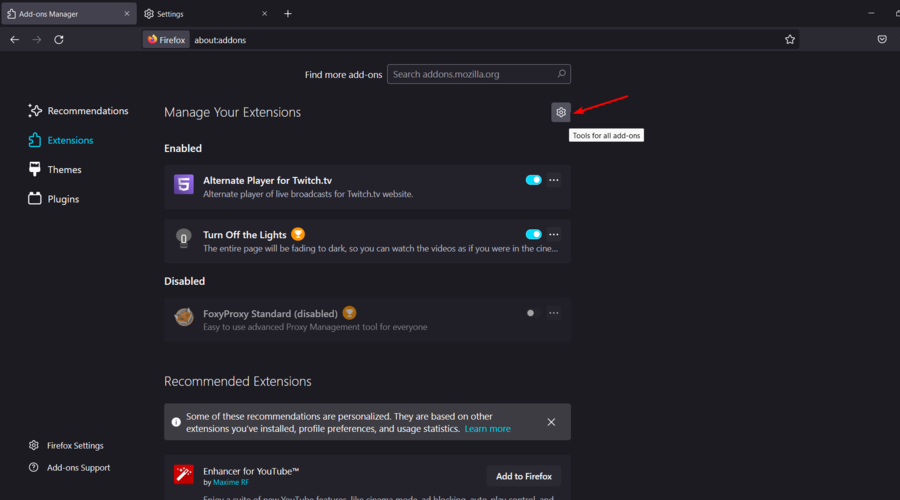Switch to the Add-ons Manager tab
This screenshot has height=500, width=900.
point(69,14)
